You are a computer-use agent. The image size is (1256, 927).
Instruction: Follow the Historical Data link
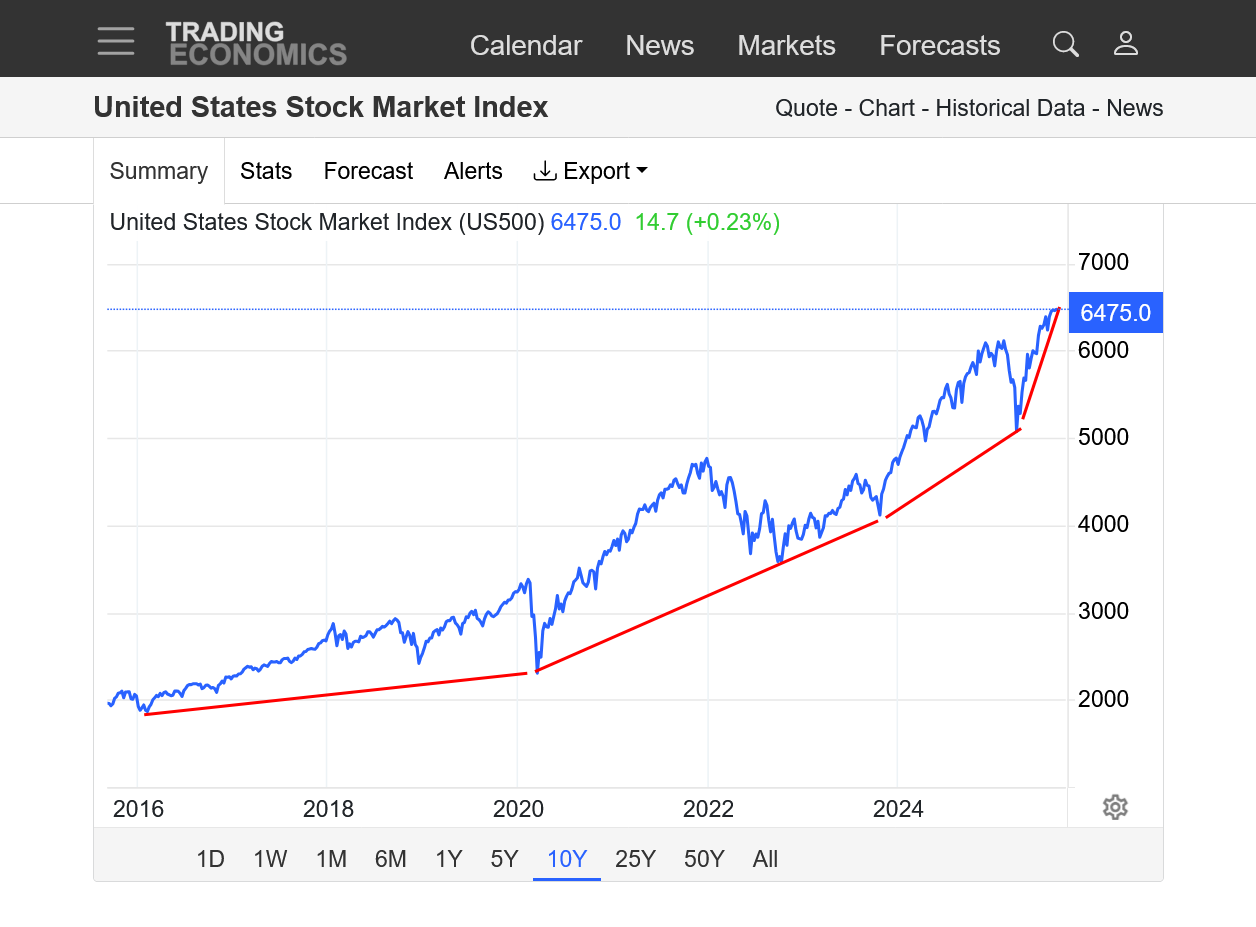pos(1010,108)
